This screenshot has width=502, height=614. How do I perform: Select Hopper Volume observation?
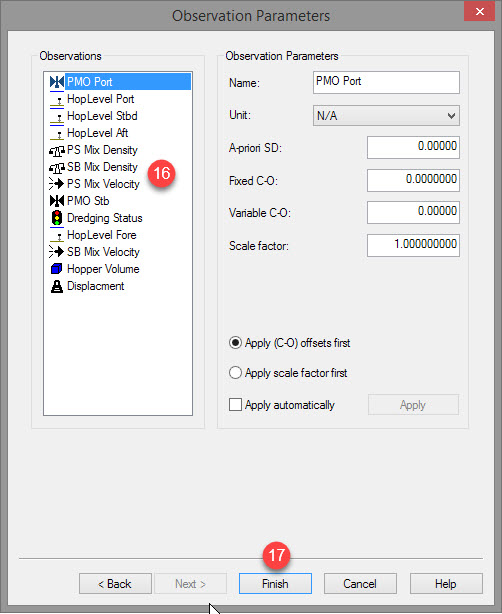pyautogui.click(x=103, y=269)
